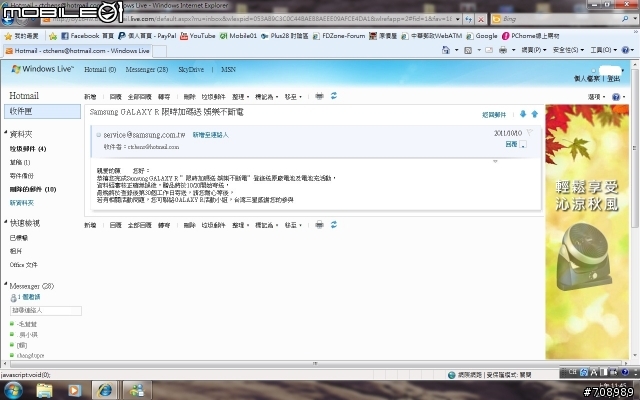Click the IE feeds icon
Screen dimensions: 640x400
468,50
